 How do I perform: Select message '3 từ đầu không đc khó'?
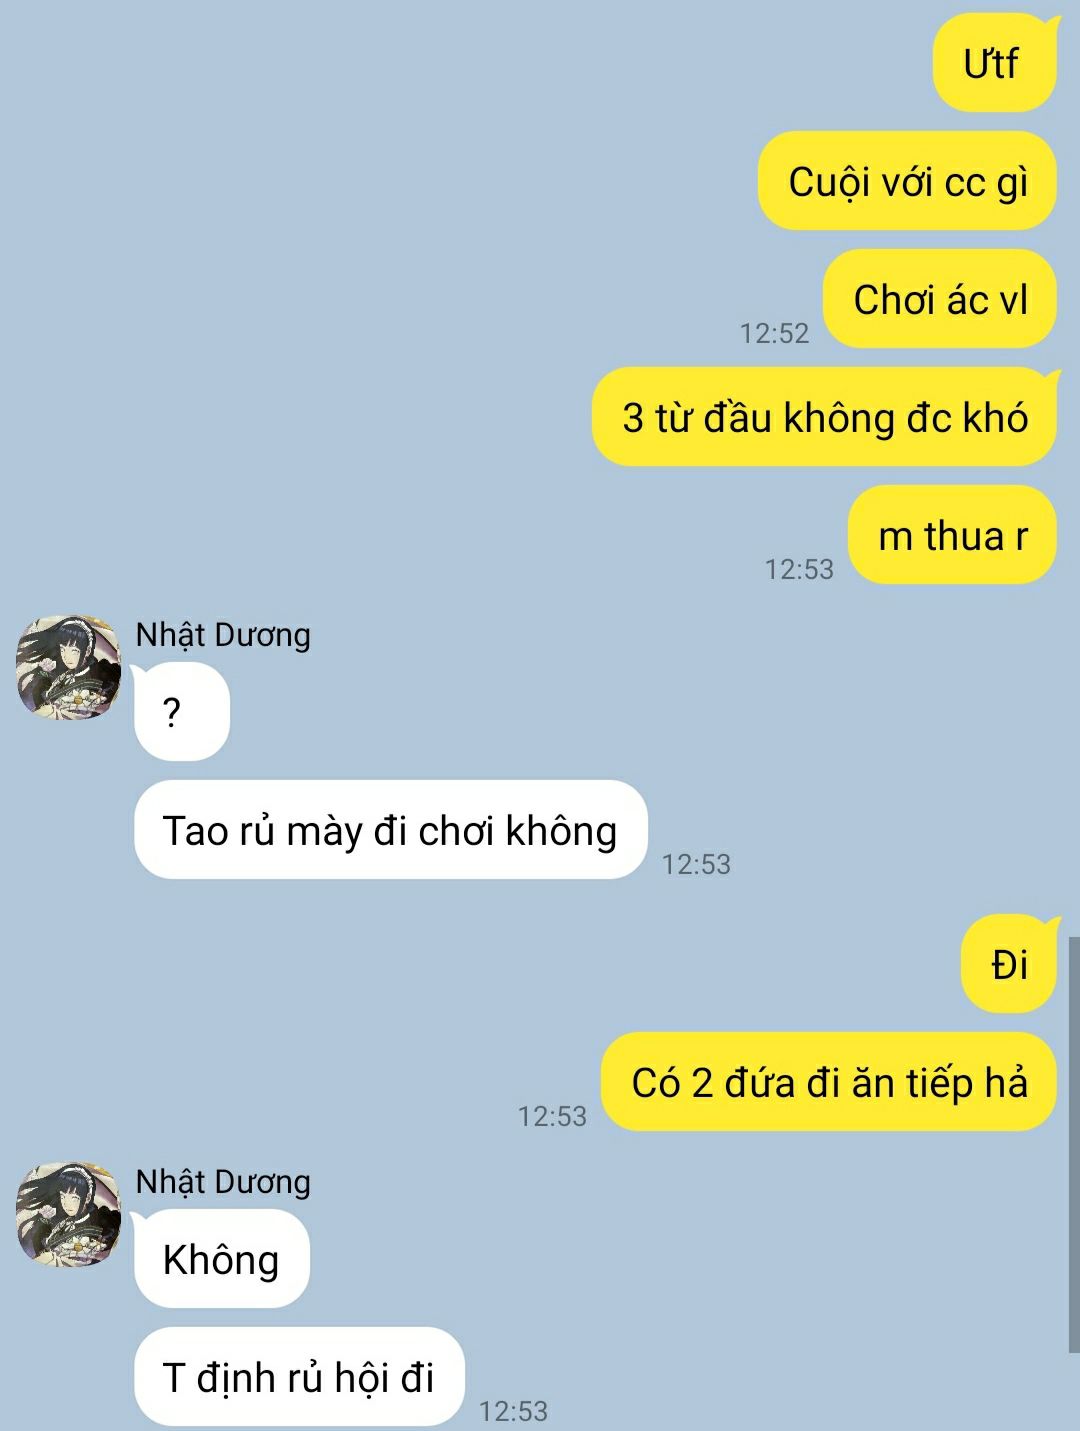click(x=825, y=417)
